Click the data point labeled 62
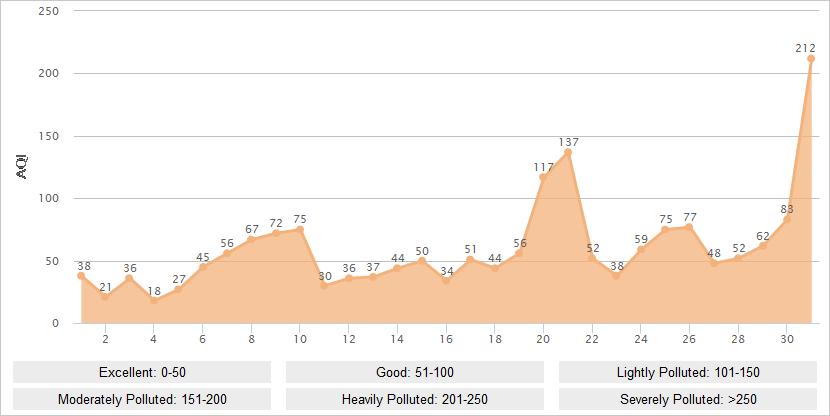 762,246
